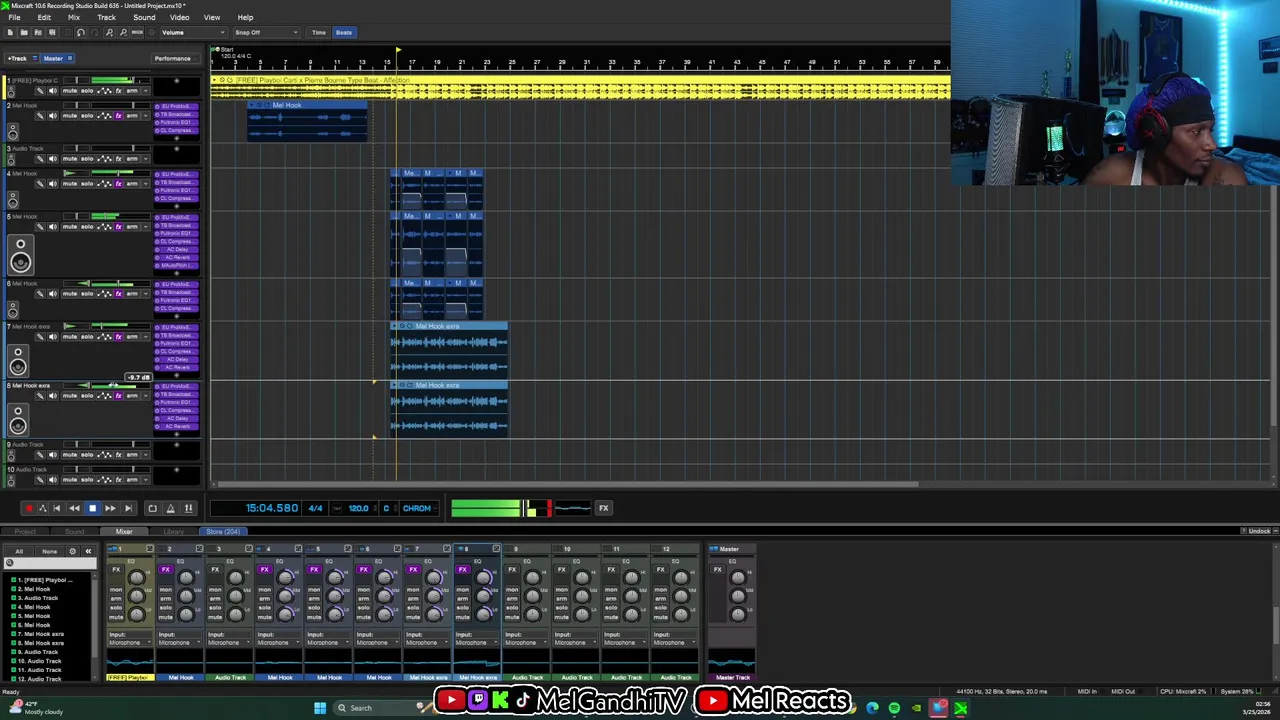Click the All button in mixer list
1280x720 pixels.
19,551
